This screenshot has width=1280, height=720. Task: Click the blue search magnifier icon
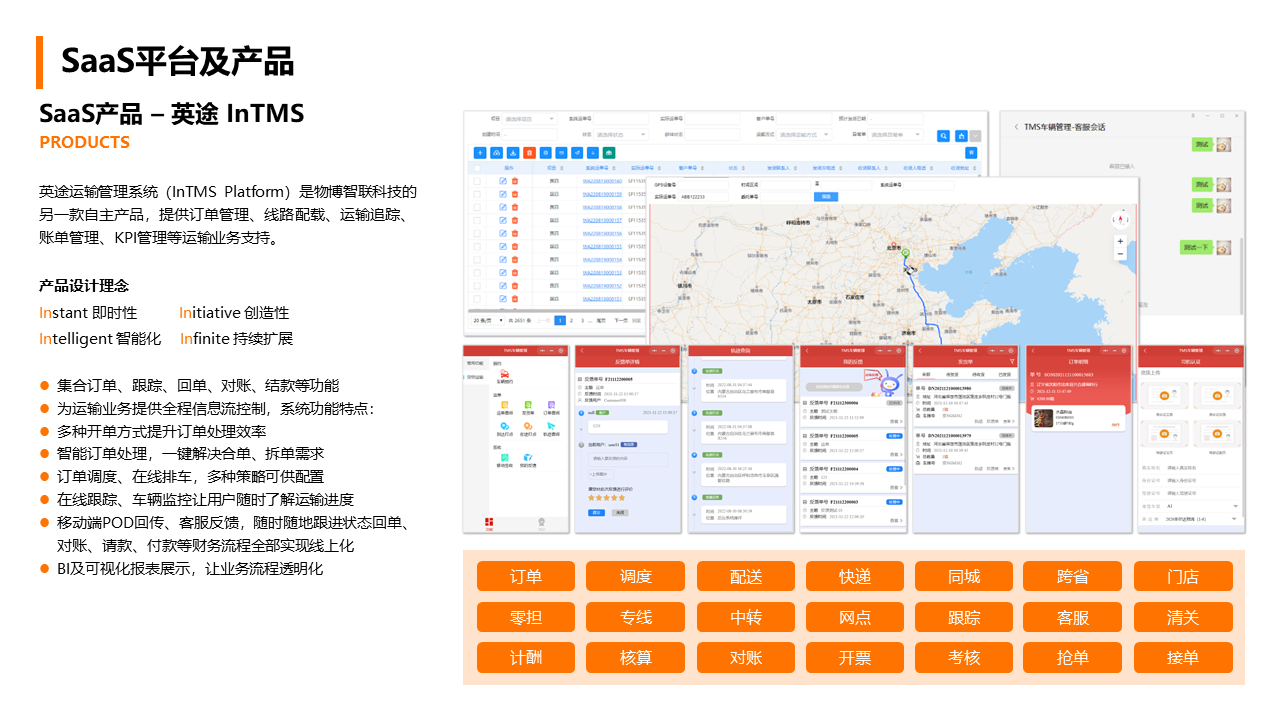pyautogui.click(x=943, y=136)
